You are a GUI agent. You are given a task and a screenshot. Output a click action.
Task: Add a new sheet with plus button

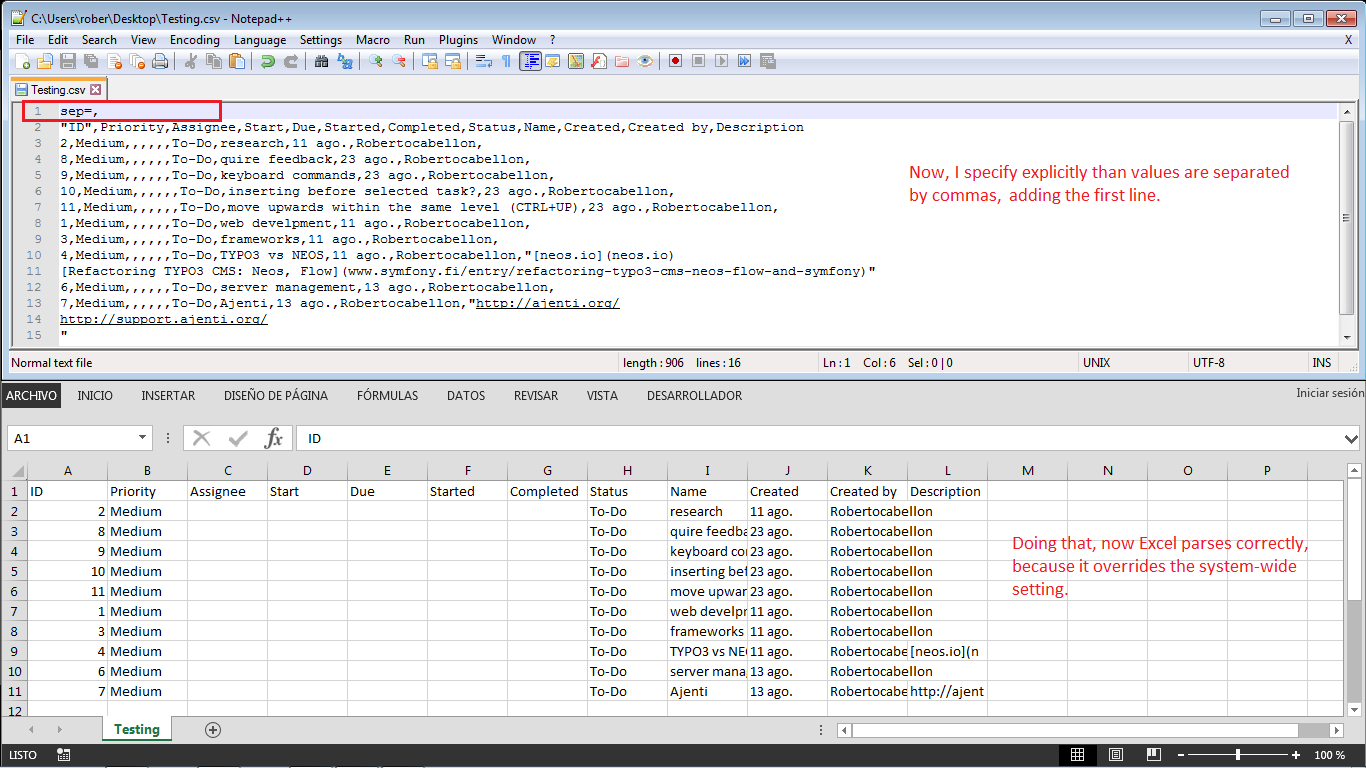coord(212,730)
